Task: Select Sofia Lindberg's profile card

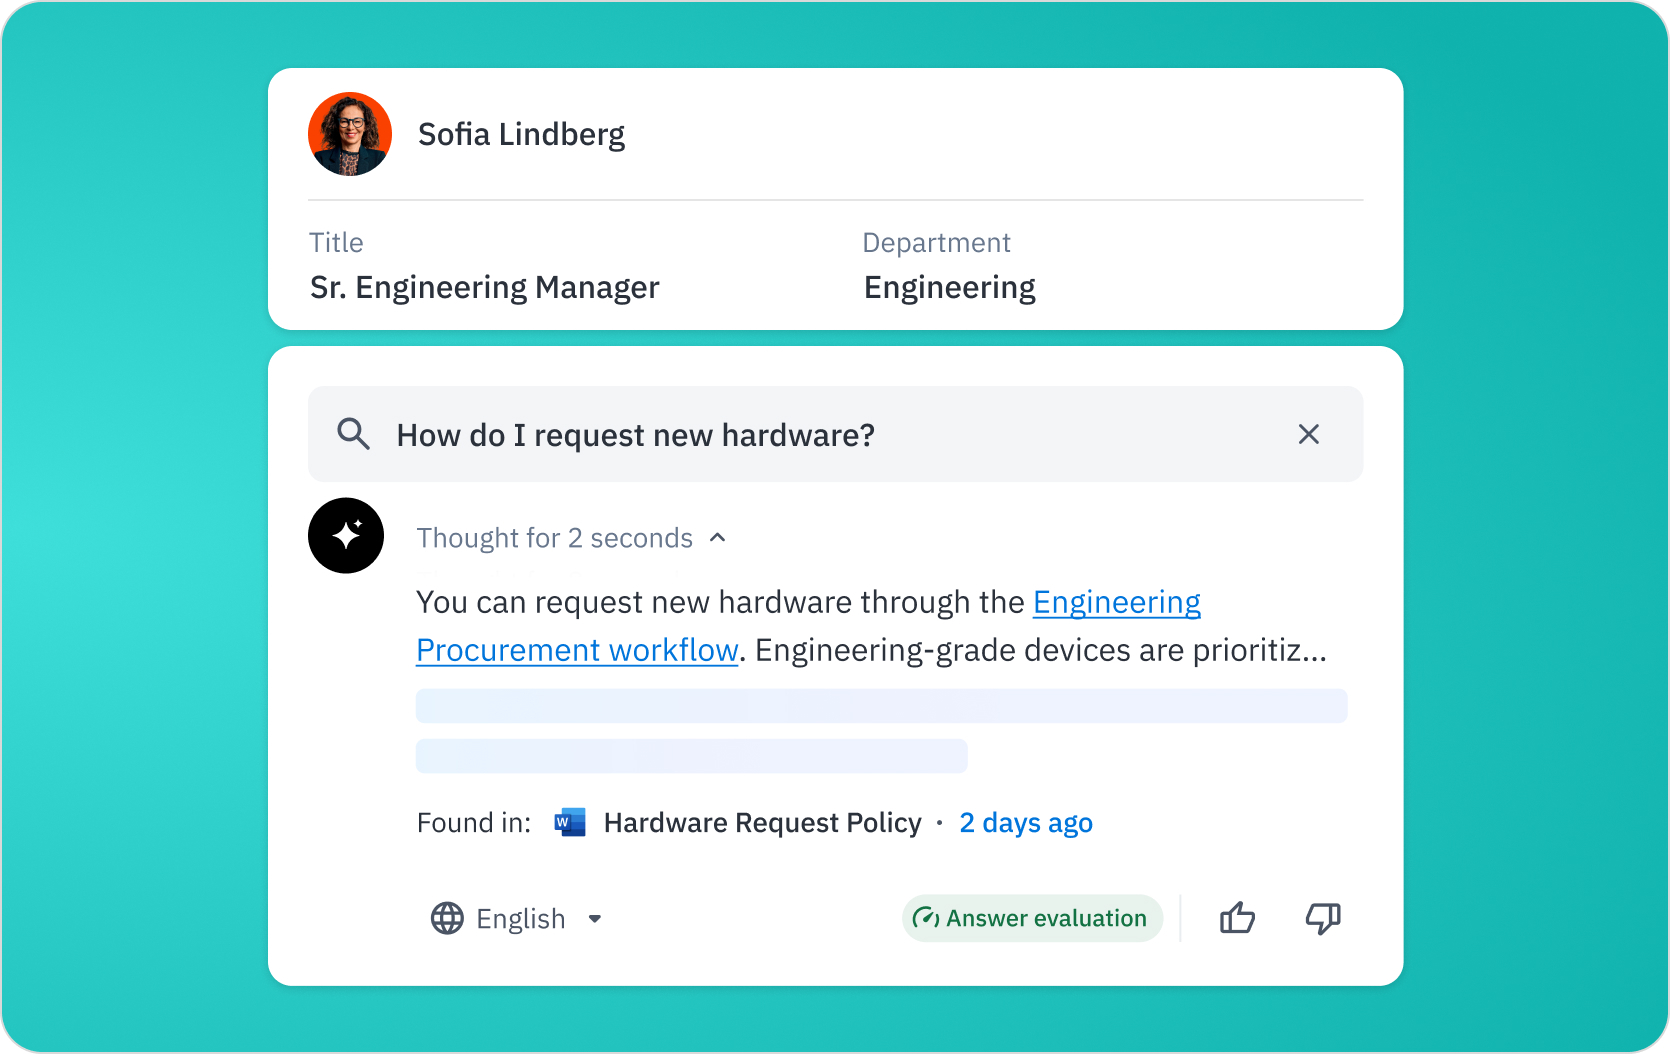Action: [835, 199]
